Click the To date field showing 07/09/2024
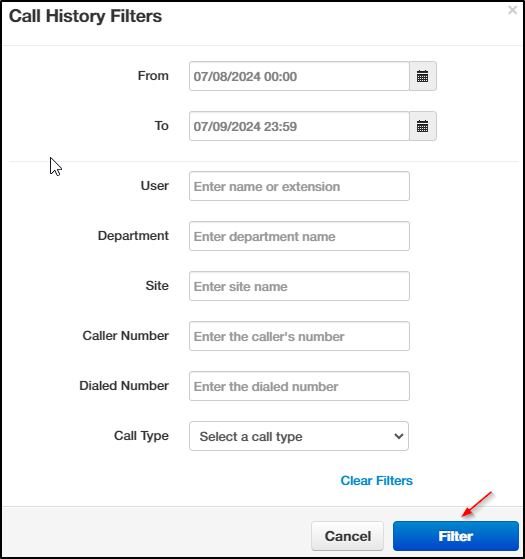Screen dimensions: 525x559 [x=299, y=126]
